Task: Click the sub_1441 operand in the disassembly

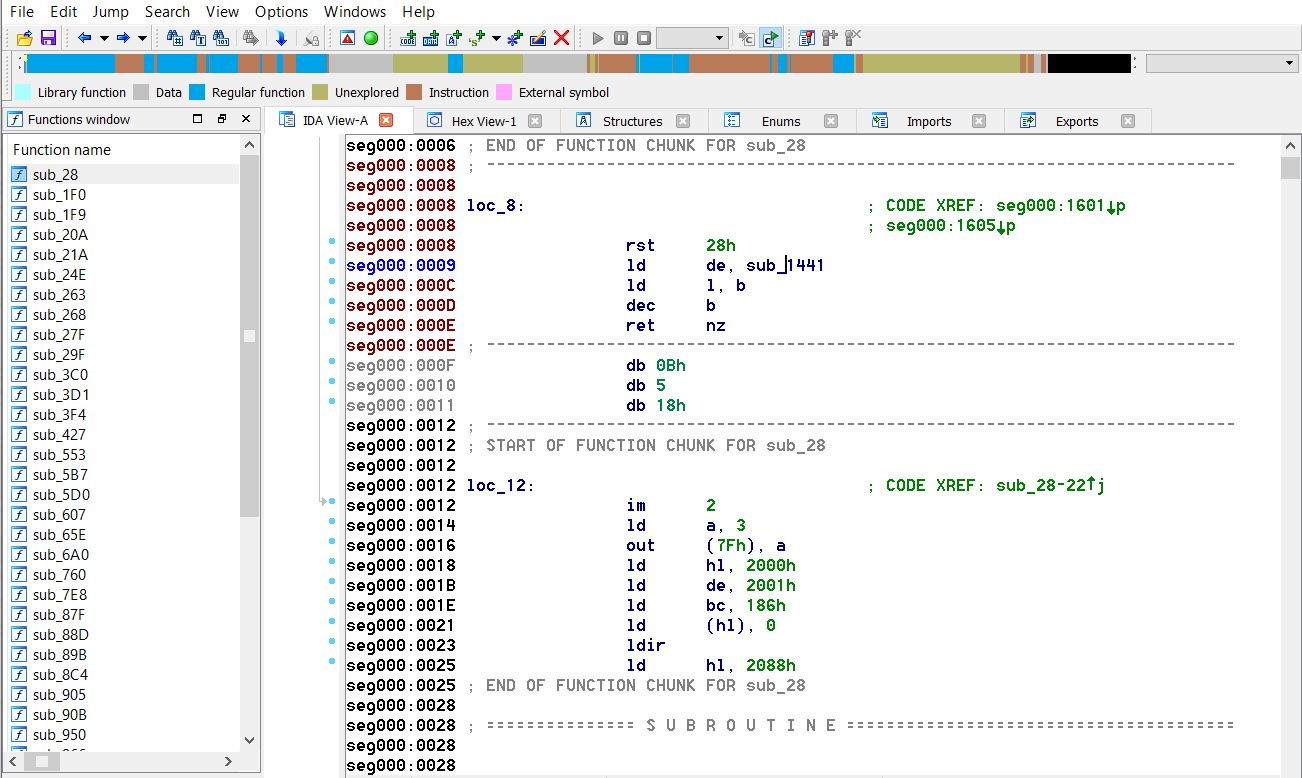Action: pos(785,266)
